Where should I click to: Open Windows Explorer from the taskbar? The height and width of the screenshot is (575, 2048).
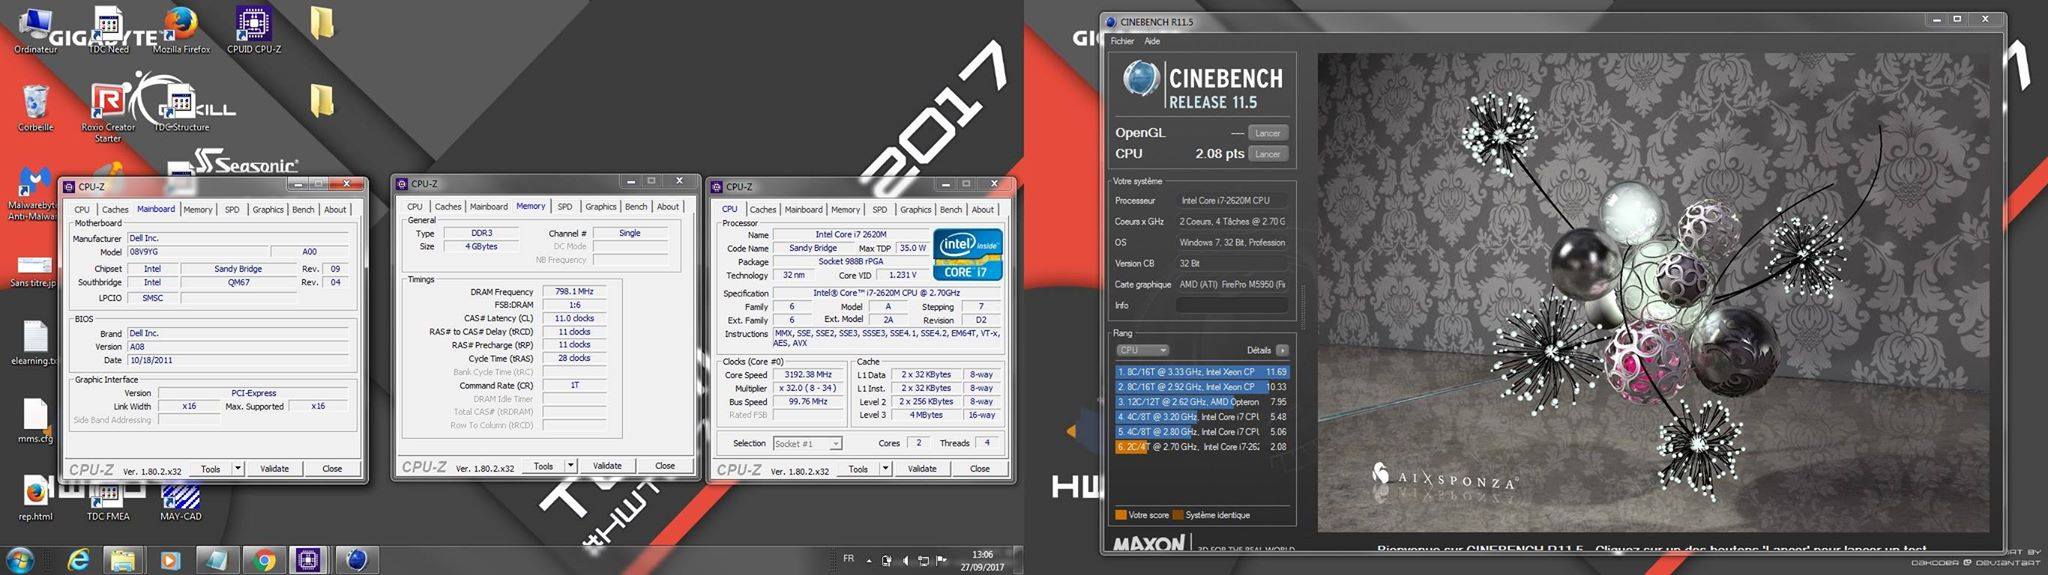tap(122, 561)
